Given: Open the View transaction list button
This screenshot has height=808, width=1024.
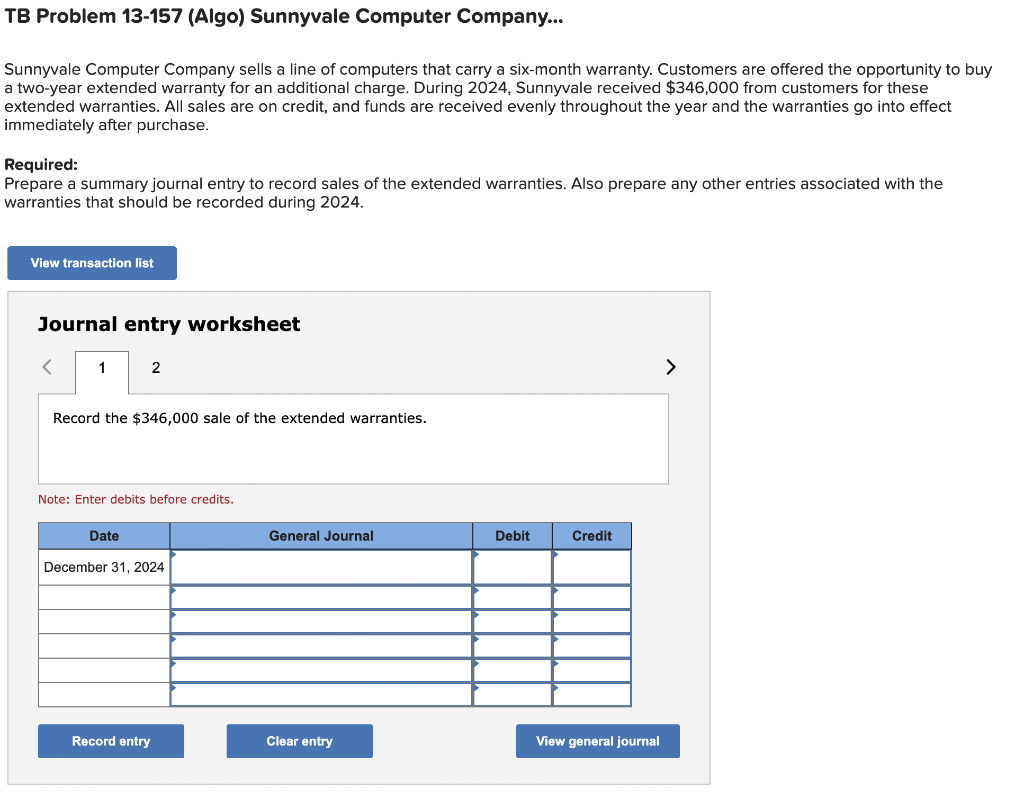Looking at the screenshot, I should click(92, 263).
